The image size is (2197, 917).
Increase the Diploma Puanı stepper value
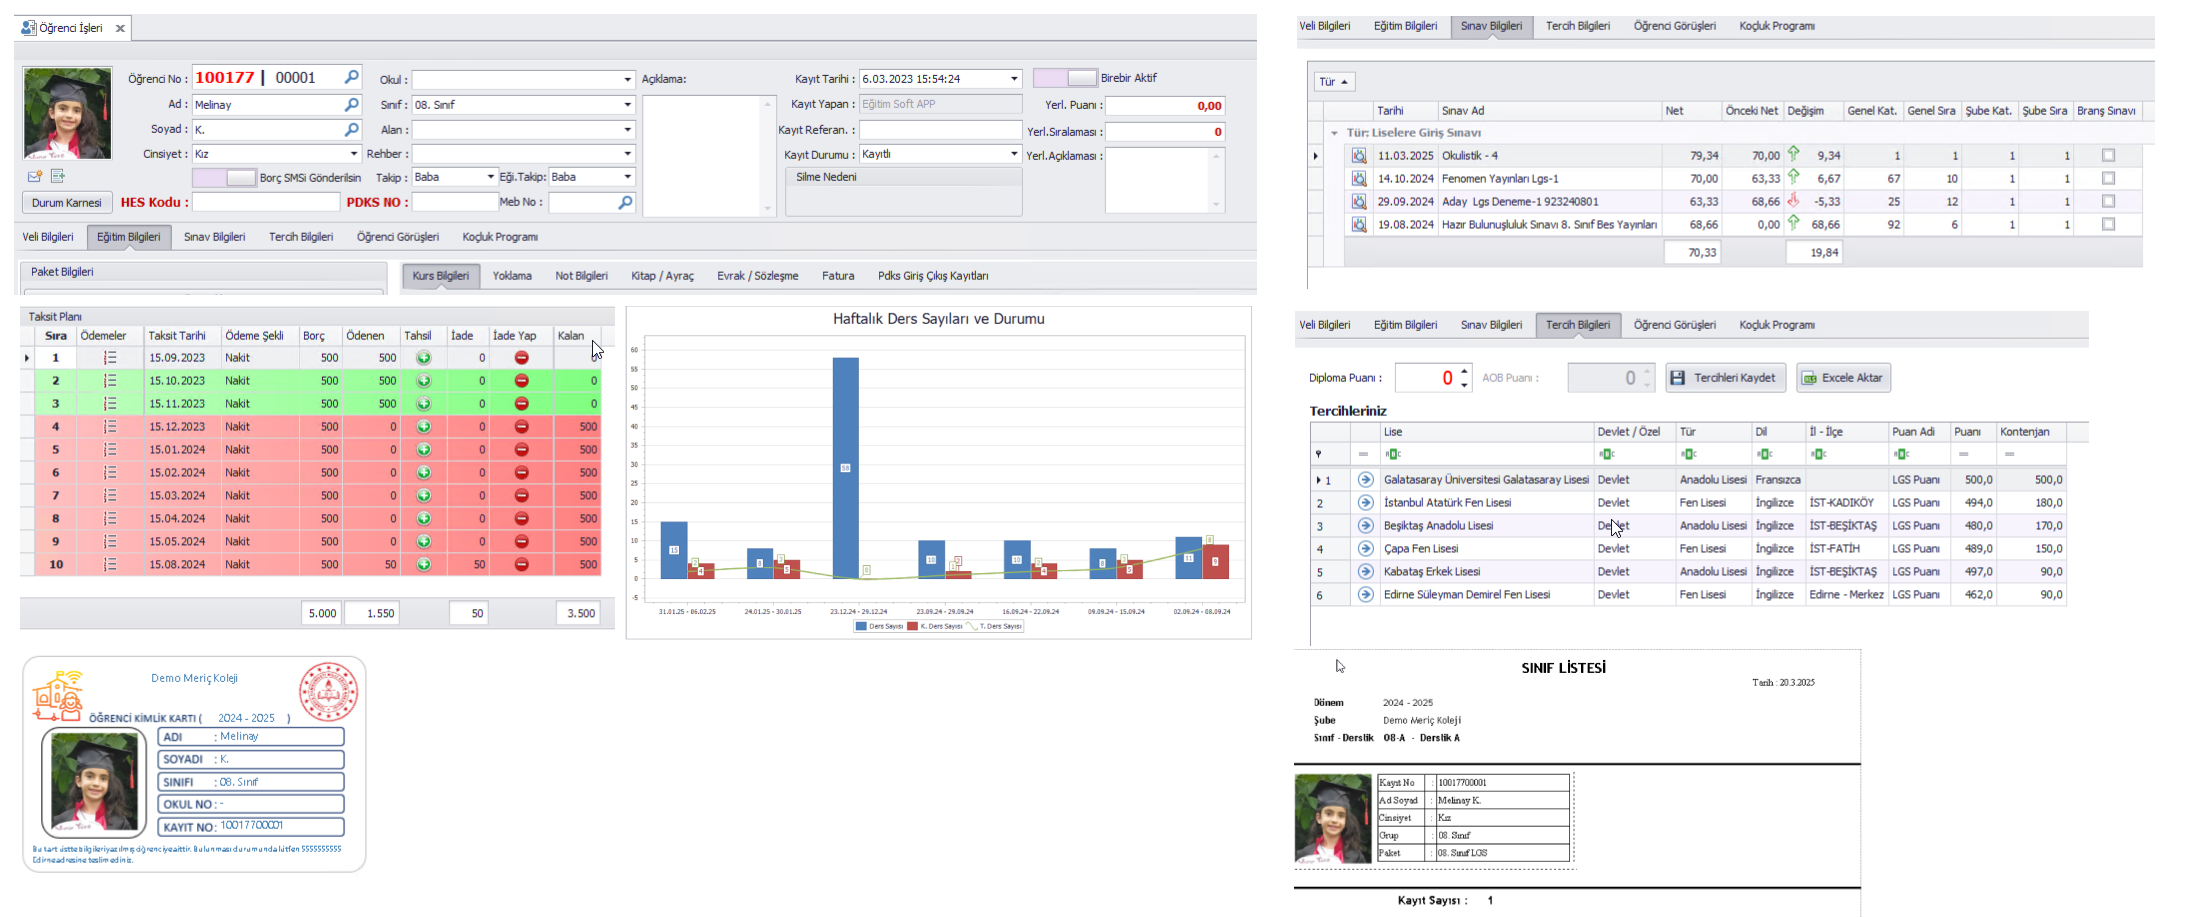pos(1464,371)
